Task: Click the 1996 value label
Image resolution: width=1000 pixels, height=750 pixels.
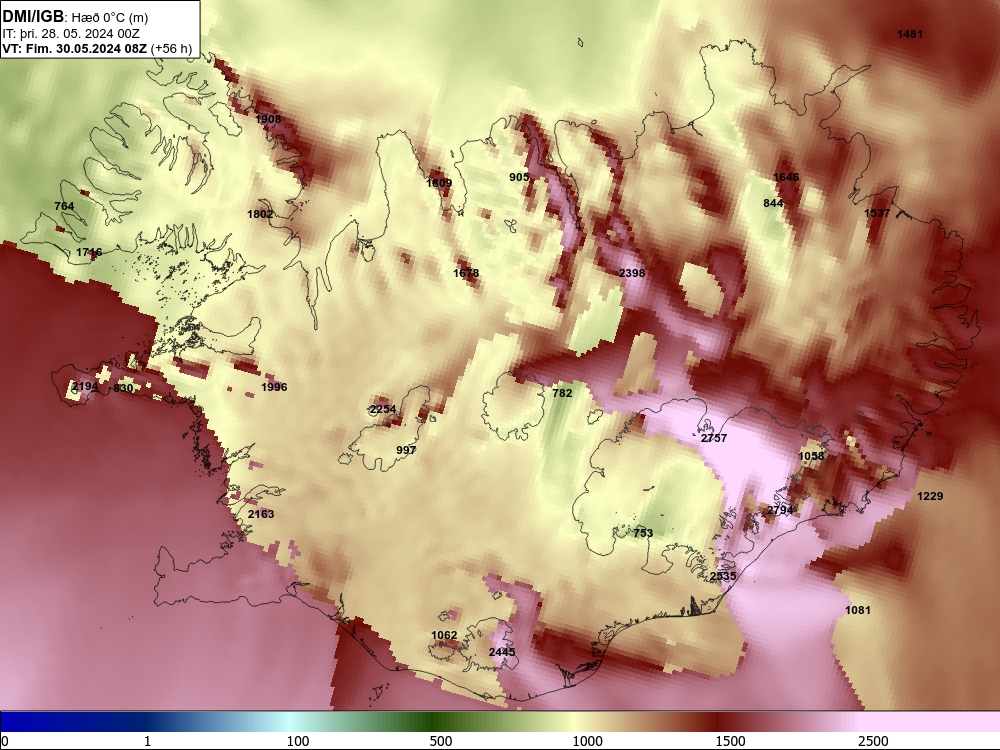Action: [274, 387]
